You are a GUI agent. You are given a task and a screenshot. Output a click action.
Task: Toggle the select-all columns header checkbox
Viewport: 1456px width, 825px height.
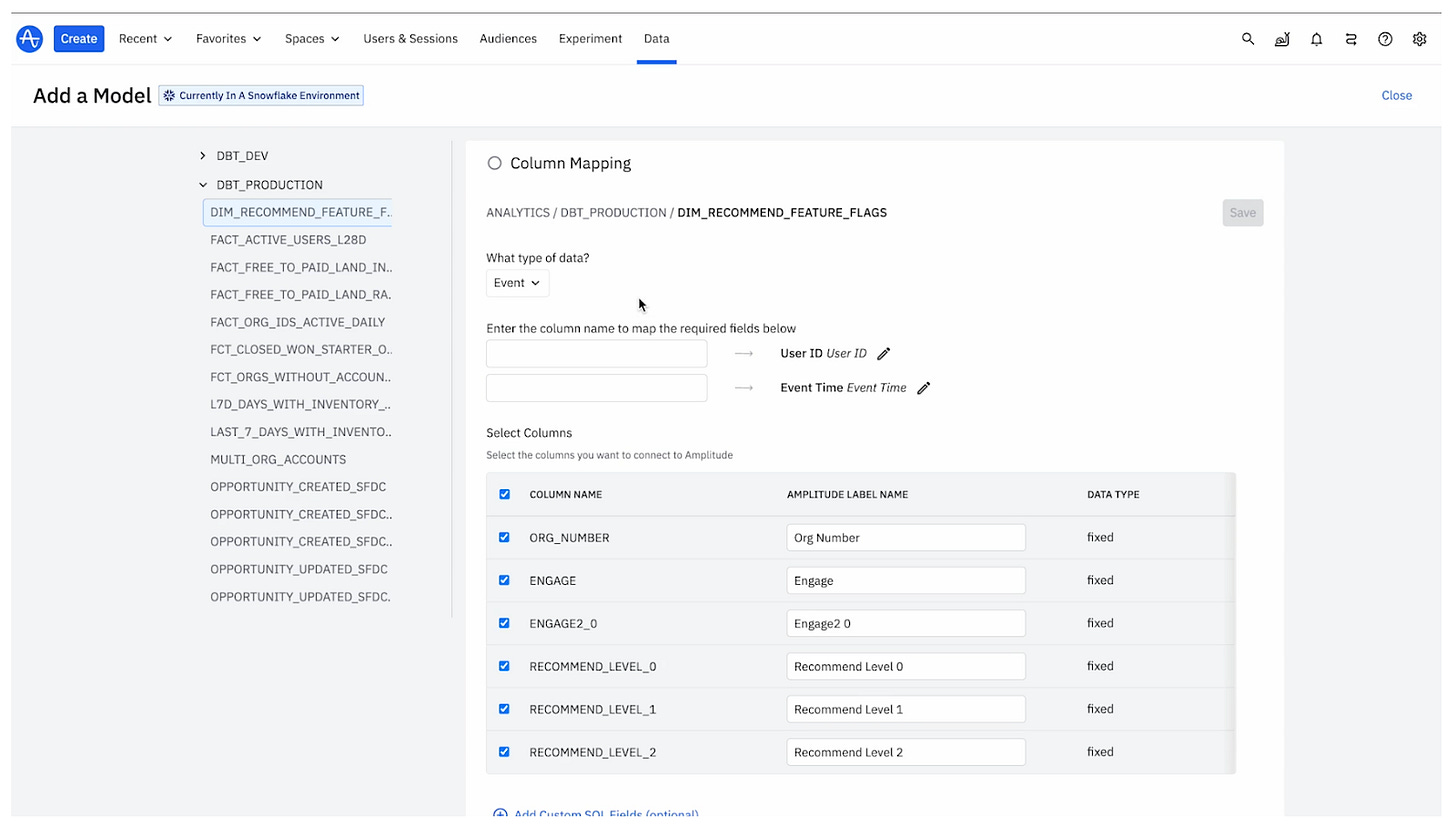(x=504, y=494)
